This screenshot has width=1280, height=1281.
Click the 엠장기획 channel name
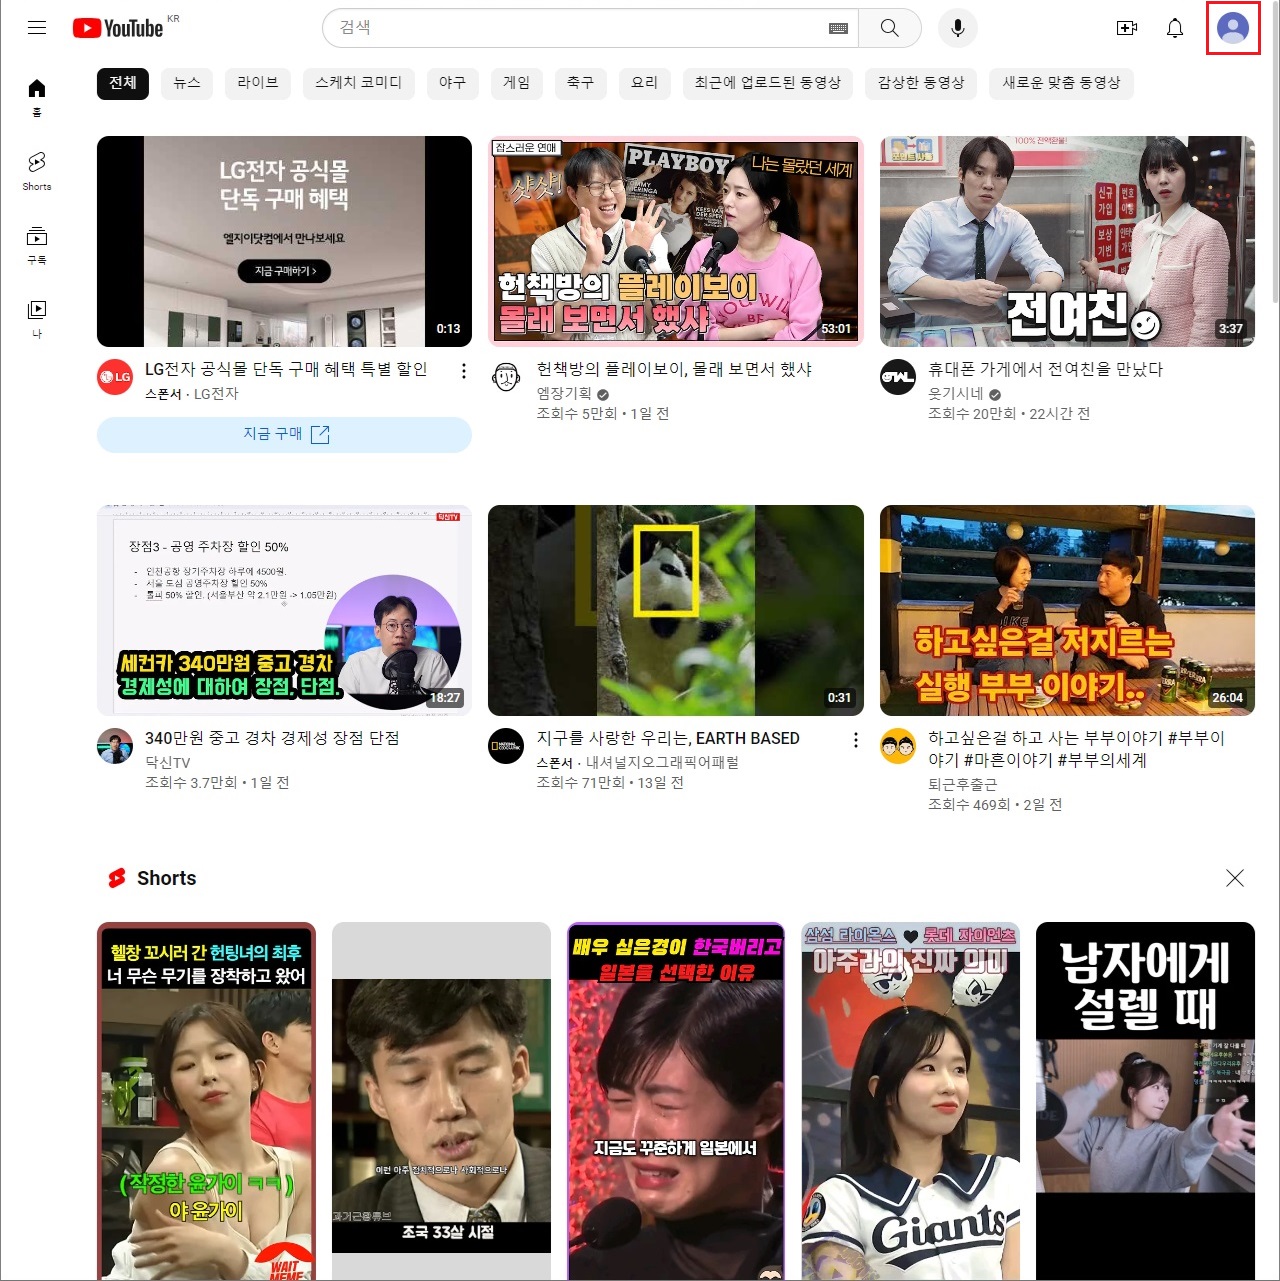pyautogui.click(x=564, y=394)
